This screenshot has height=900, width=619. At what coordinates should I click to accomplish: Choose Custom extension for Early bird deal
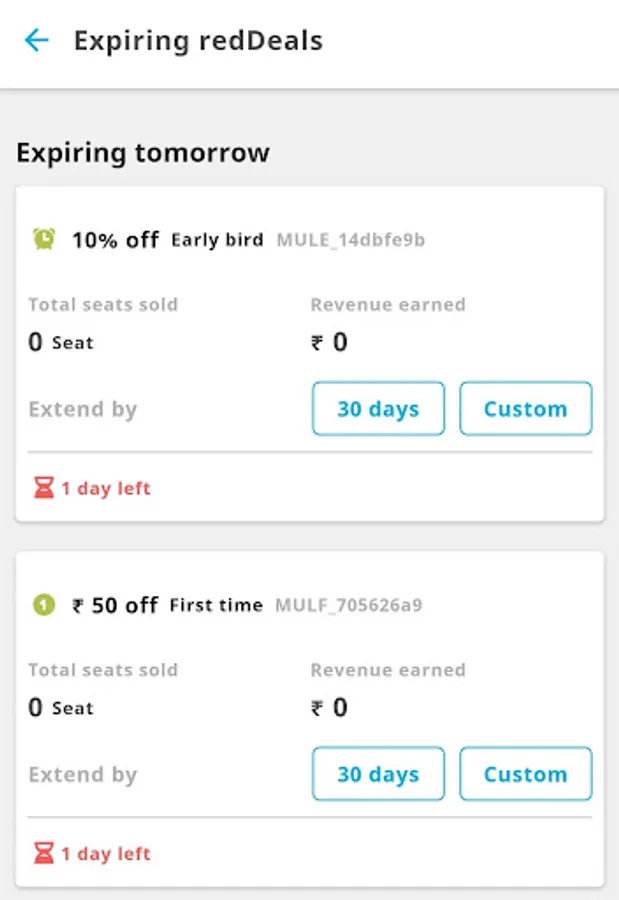(525, 409)
